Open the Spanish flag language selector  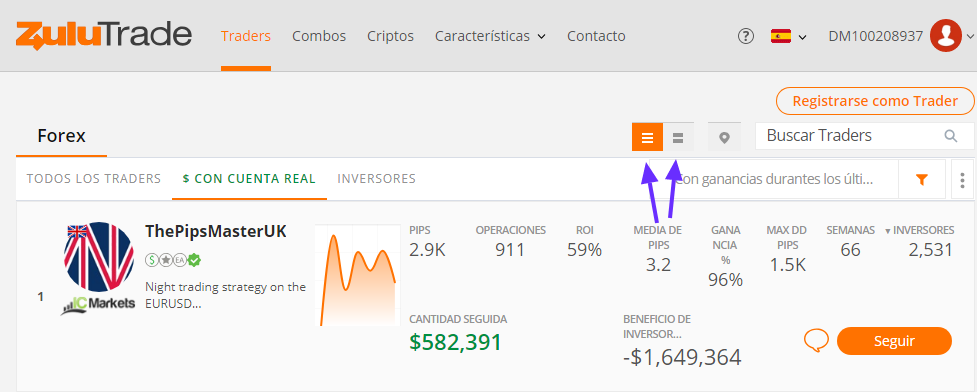[x=788, y=36]
